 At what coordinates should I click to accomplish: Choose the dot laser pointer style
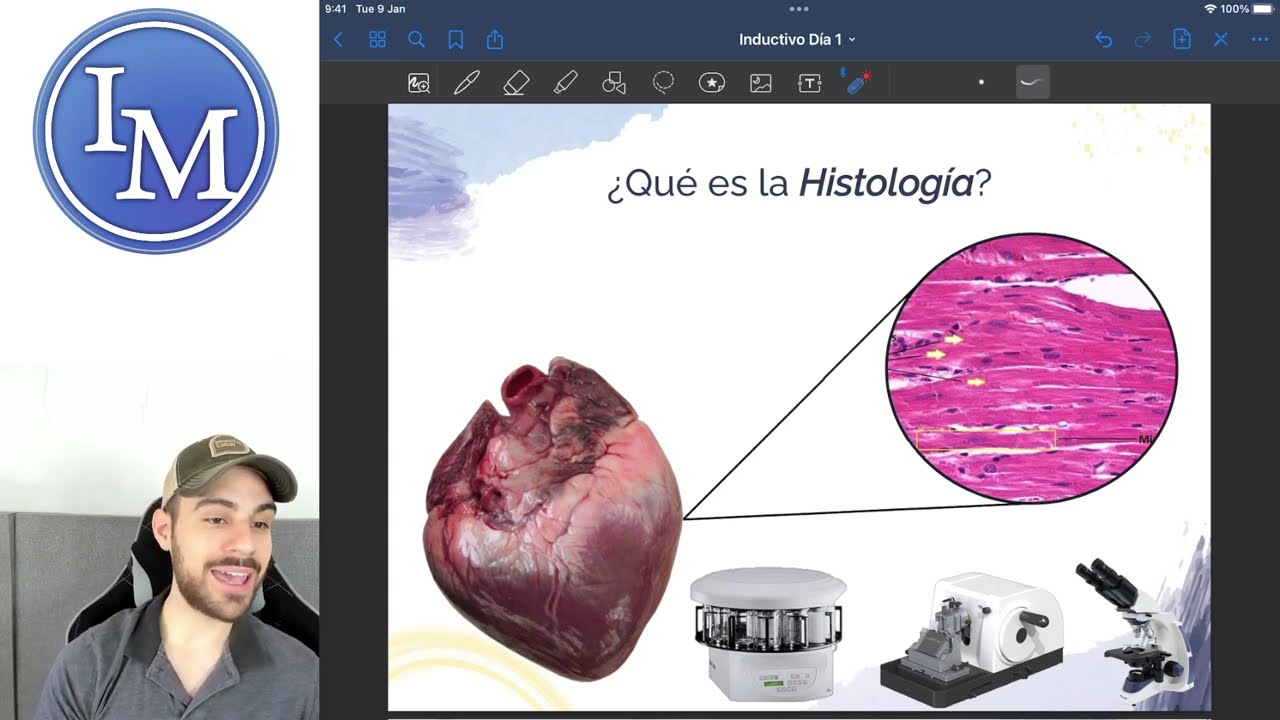pos(981,82)
